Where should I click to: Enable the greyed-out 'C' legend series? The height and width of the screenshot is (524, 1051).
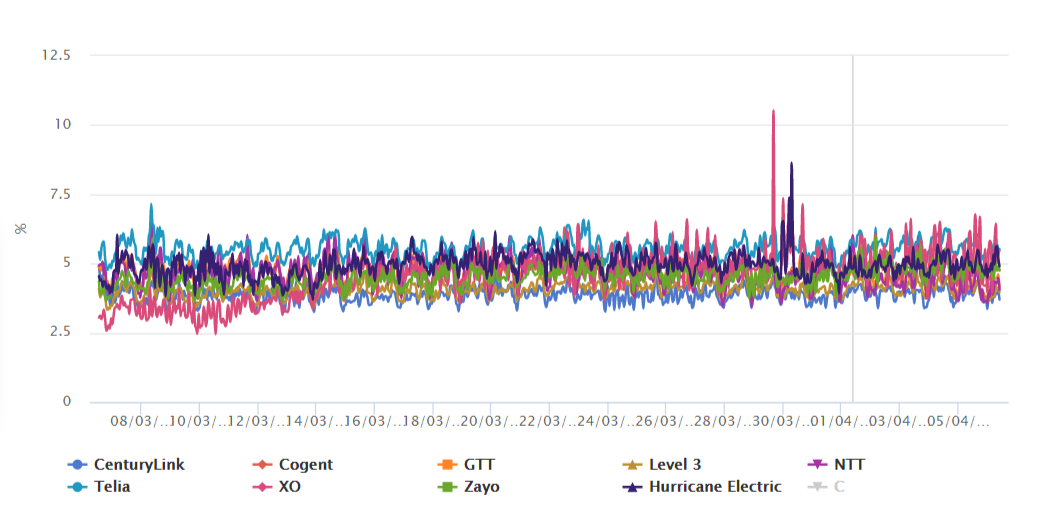coord(828,486)
